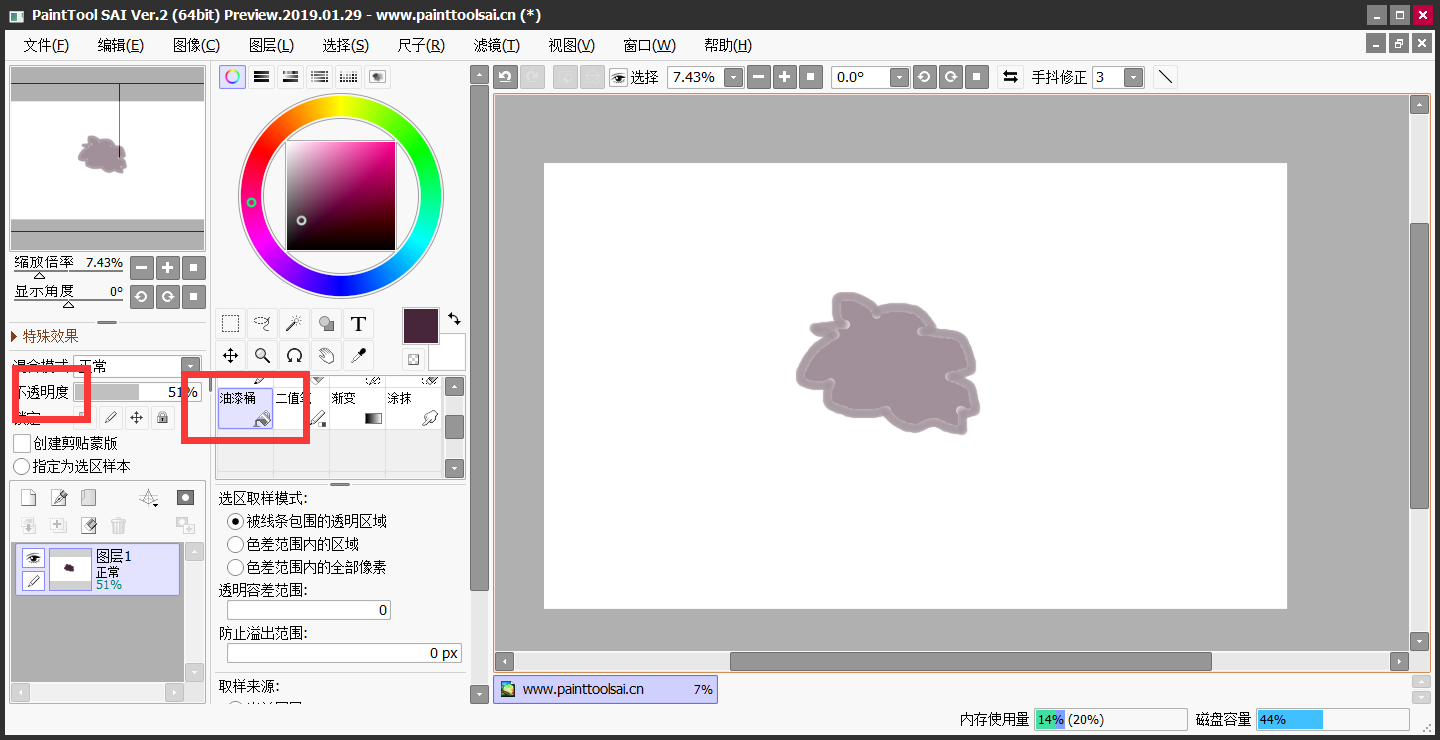The height and width of the screenshot is (740, 1440).
Task: Select the magic wand tool
Action: coord(294,324)
